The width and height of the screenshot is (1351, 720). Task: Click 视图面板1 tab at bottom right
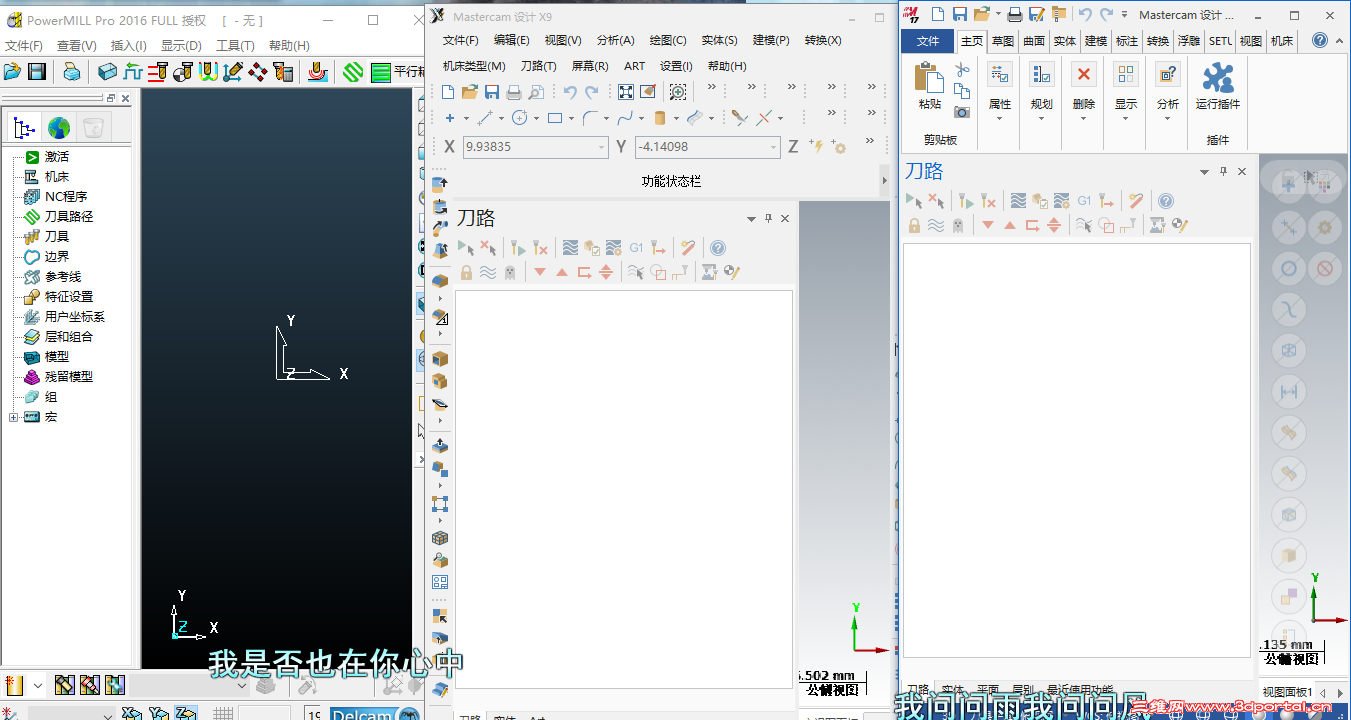[1287, 692]
